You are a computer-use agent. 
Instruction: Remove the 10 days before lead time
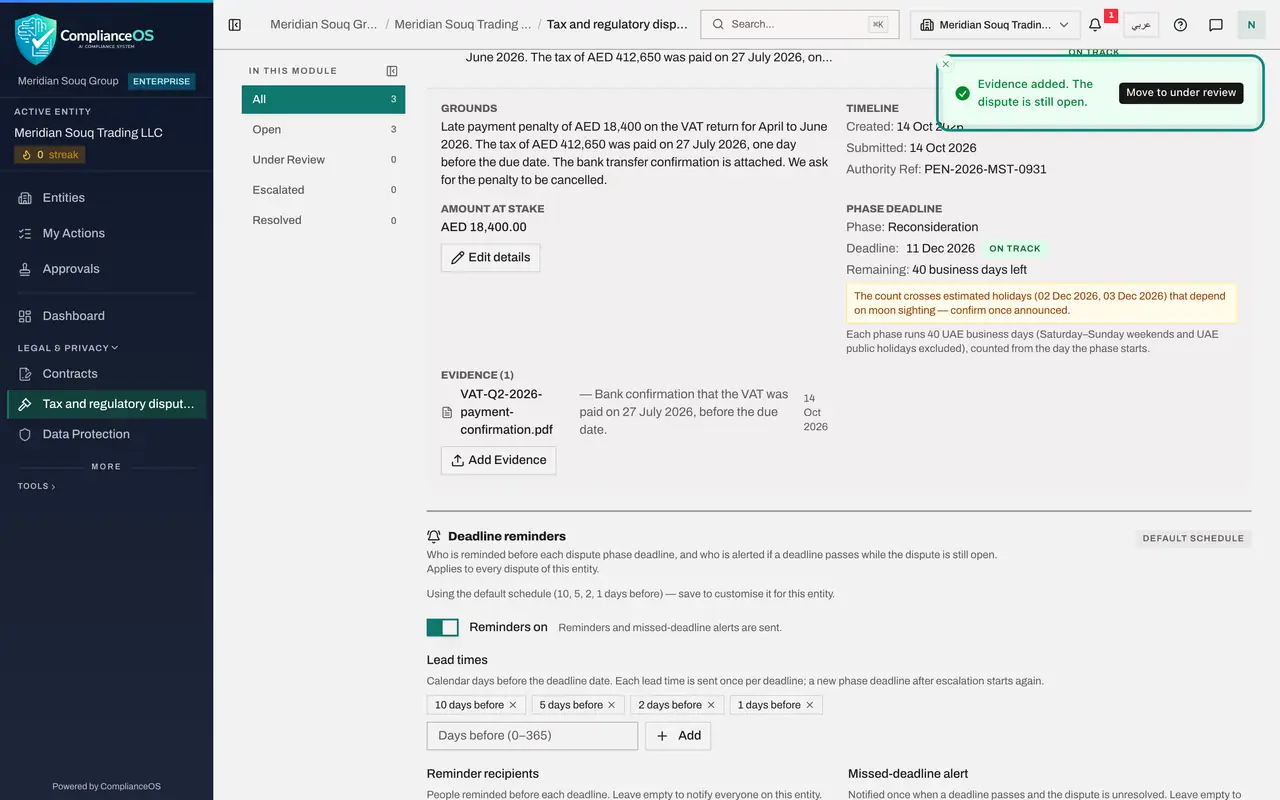click(513, 705)
